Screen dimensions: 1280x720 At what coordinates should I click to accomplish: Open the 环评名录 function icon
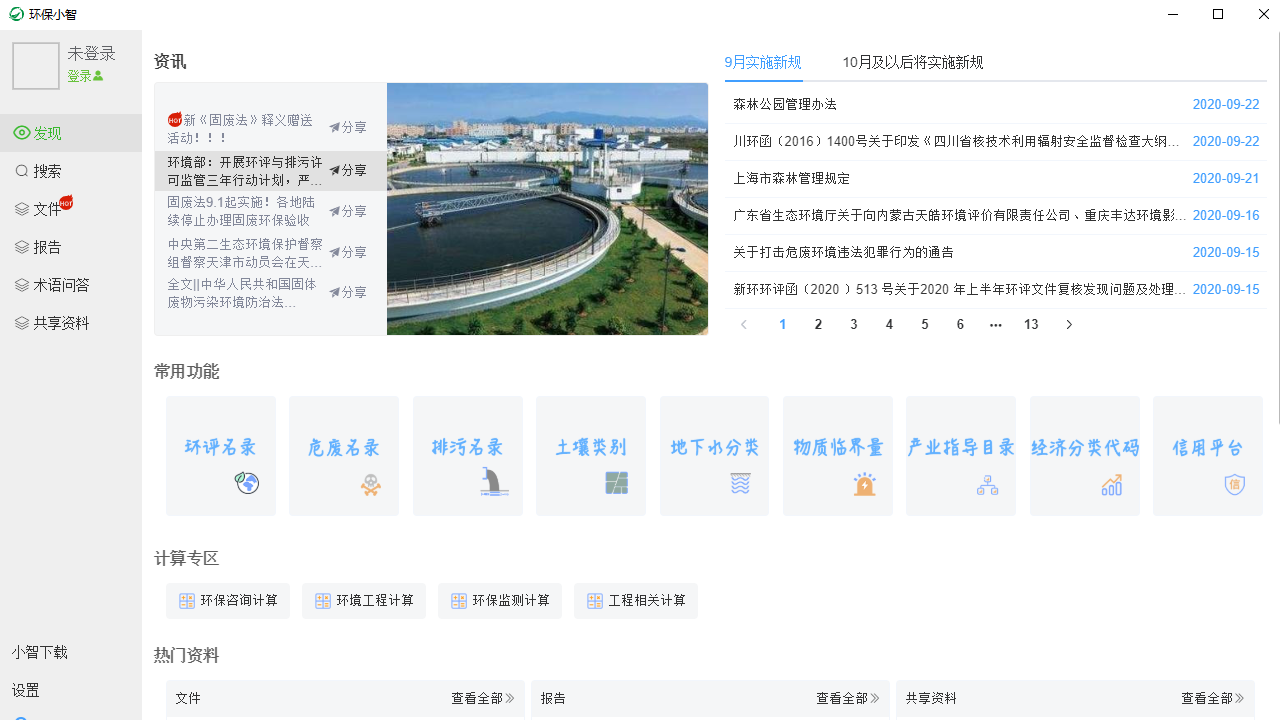click(x=220, y=456)
